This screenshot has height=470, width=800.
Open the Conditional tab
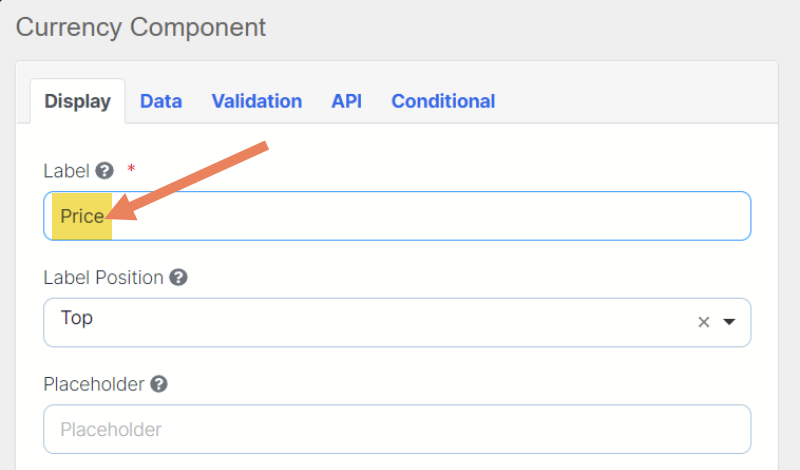(443, 101)
